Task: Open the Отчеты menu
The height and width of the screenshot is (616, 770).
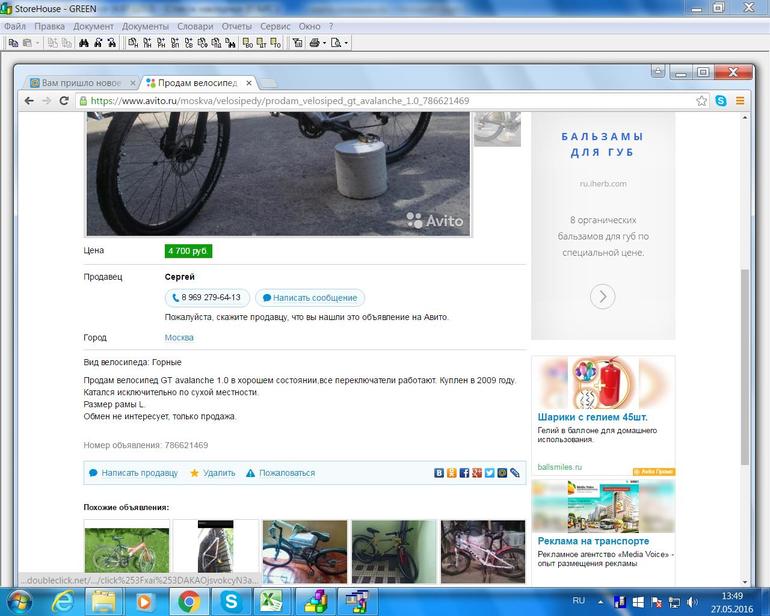Action: coord(236,25)
